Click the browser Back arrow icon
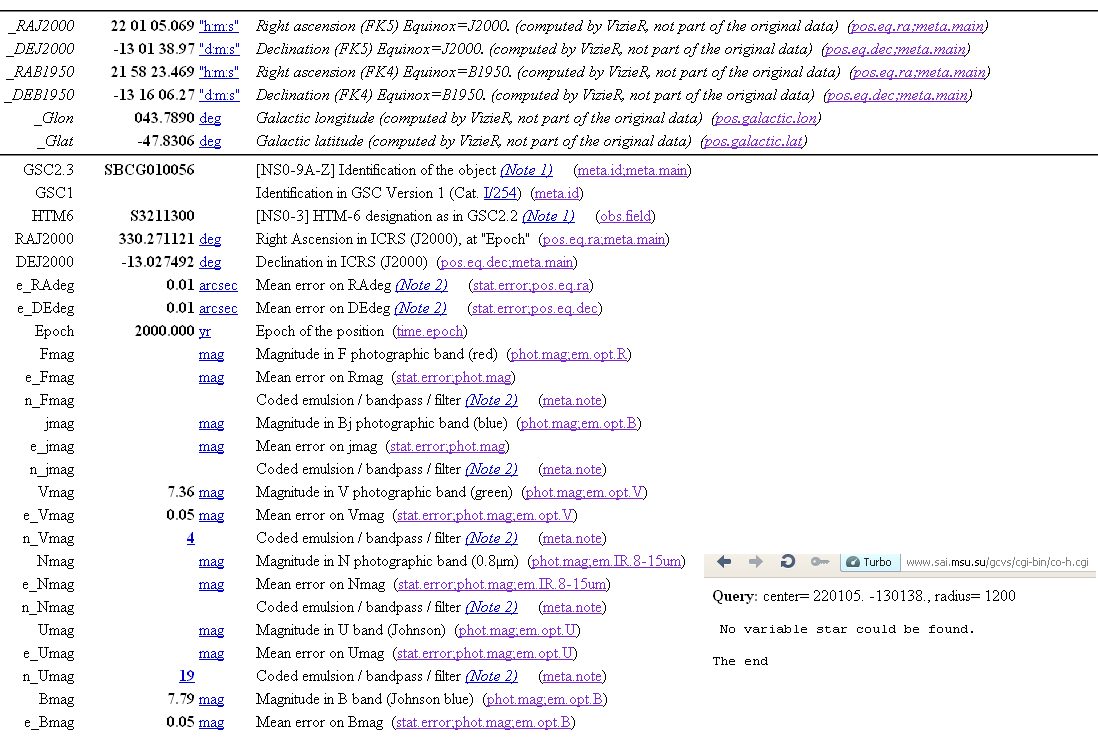Viewport: 1098px width, 737px height. [725, 562]
